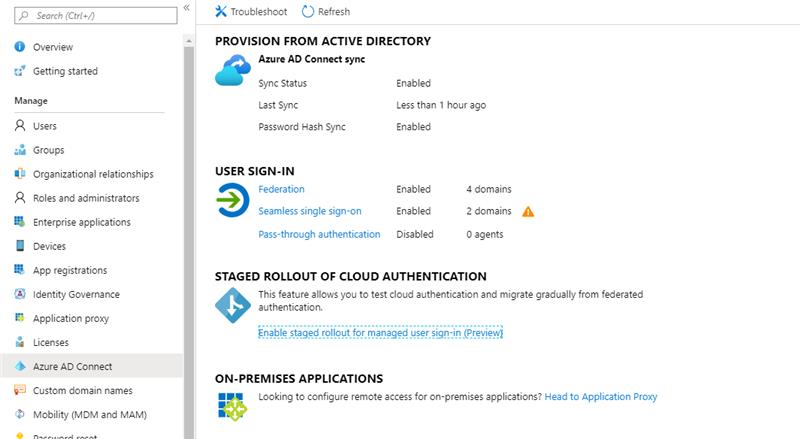Click the sidebar vertical scrollbar

pos(189,200)
